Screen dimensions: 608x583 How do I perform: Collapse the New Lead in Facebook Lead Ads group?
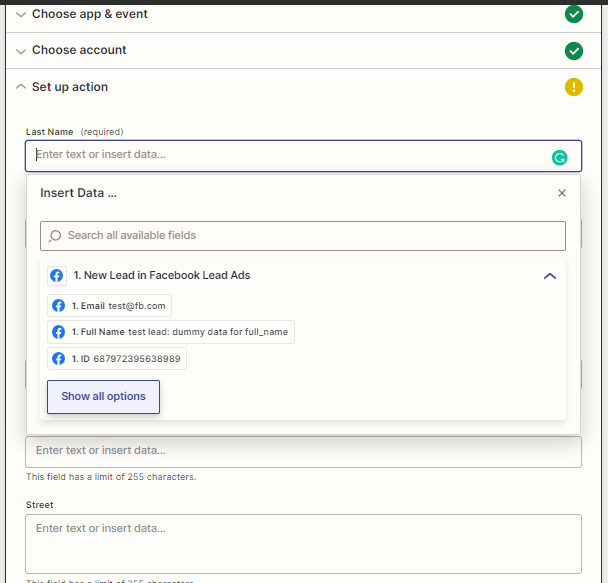click(549, 276)
